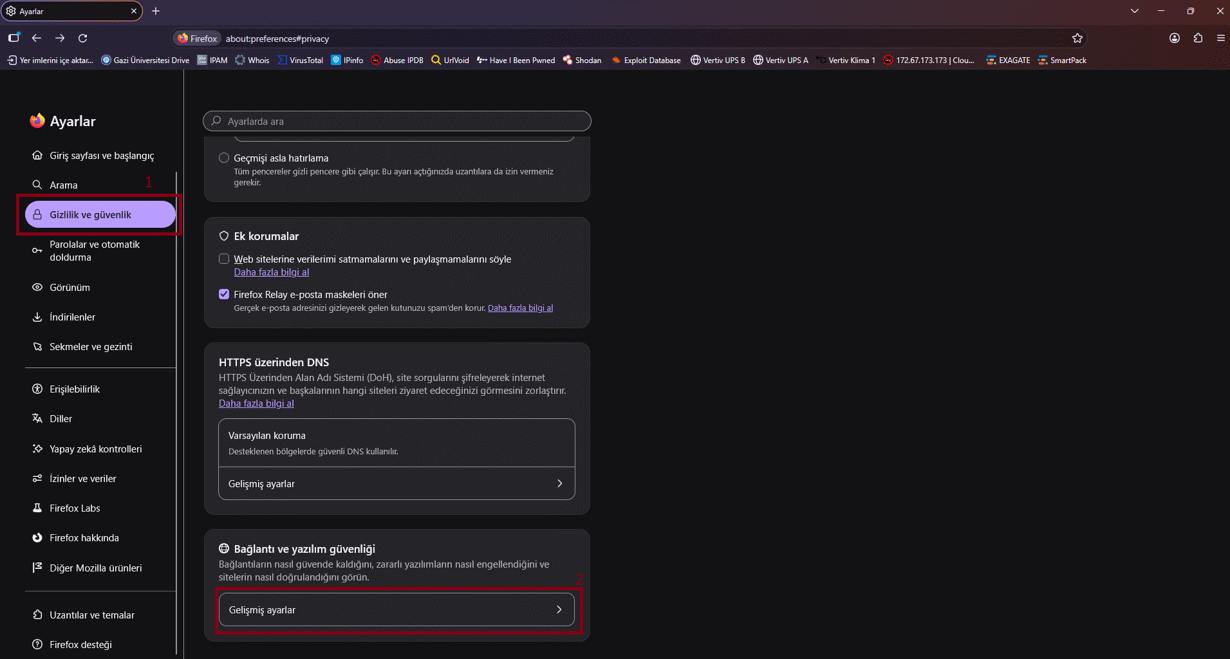Open the Firefox account profile icon

pos(1174,38)
